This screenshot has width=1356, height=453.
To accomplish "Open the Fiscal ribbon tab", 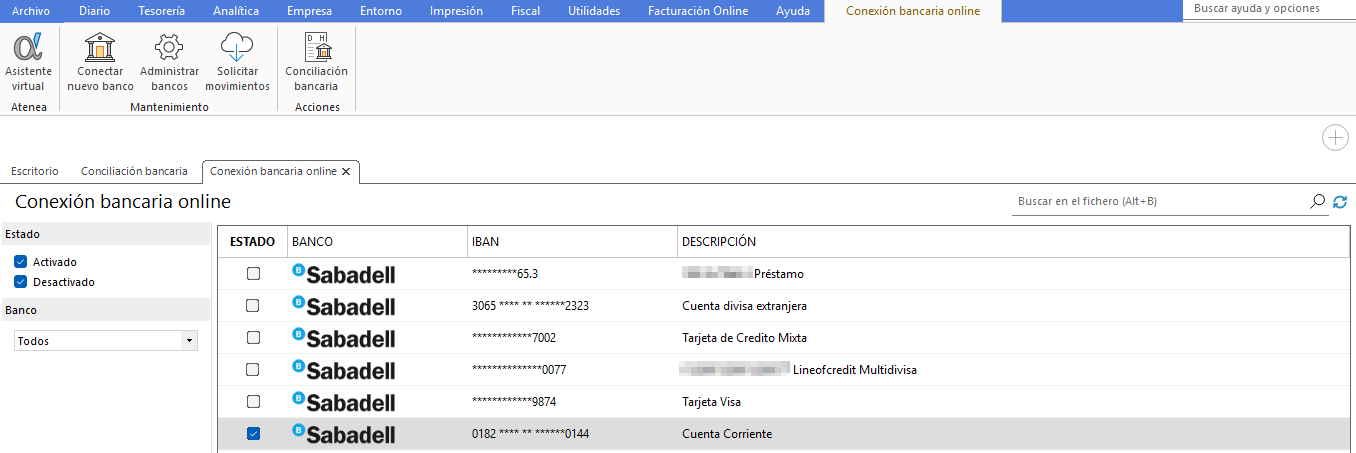I will point(525,11).
